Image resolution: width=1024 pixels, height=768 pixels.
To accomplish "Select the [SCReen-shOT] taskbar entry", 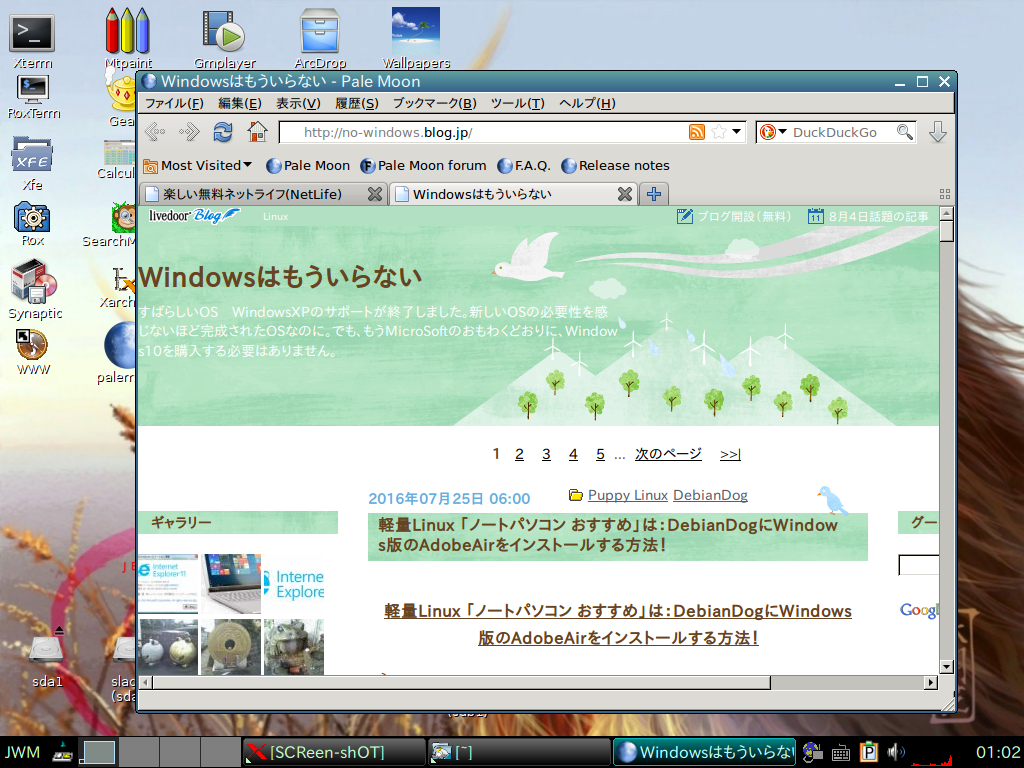I will tap(333, 752).
